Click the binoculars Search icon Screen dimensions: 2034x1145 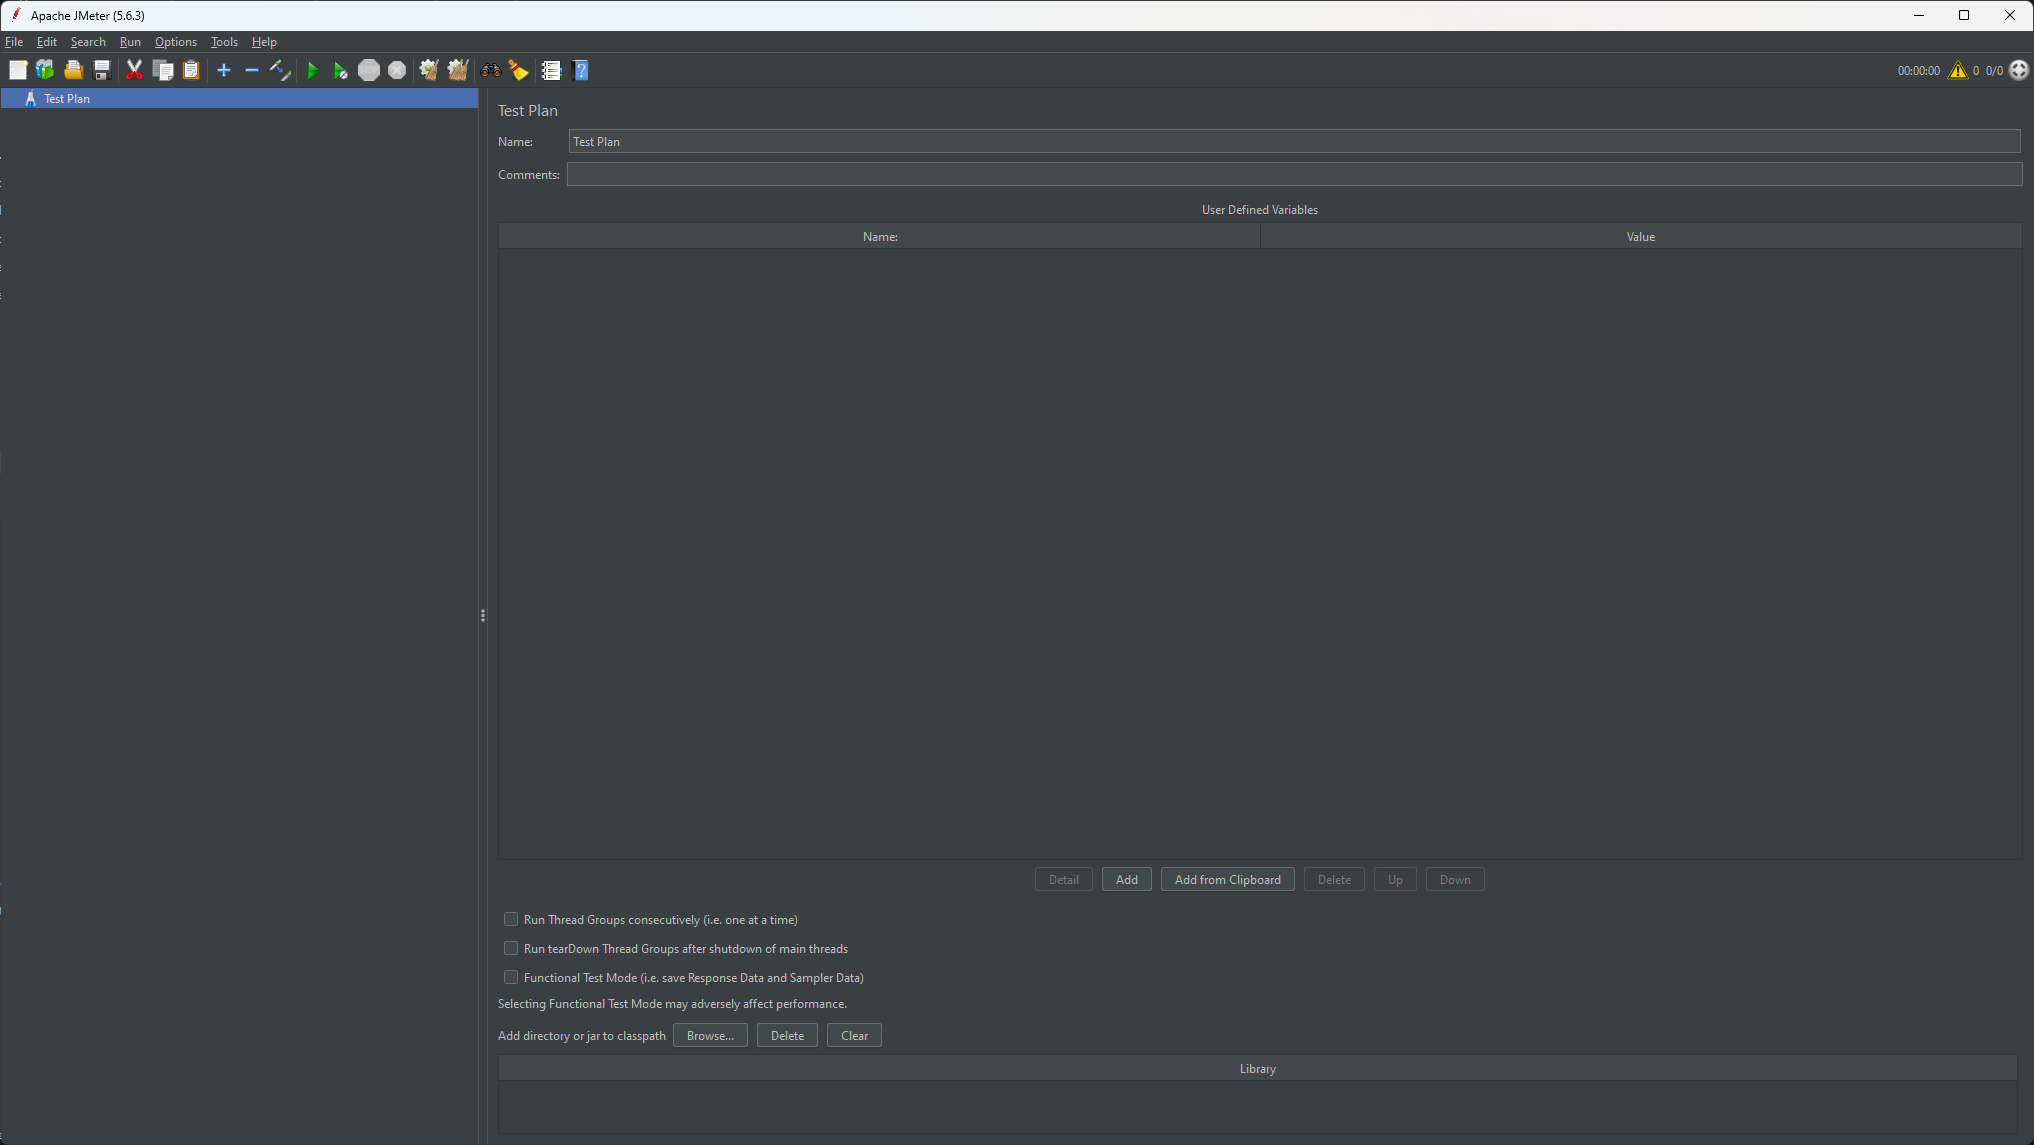point(490,70)
